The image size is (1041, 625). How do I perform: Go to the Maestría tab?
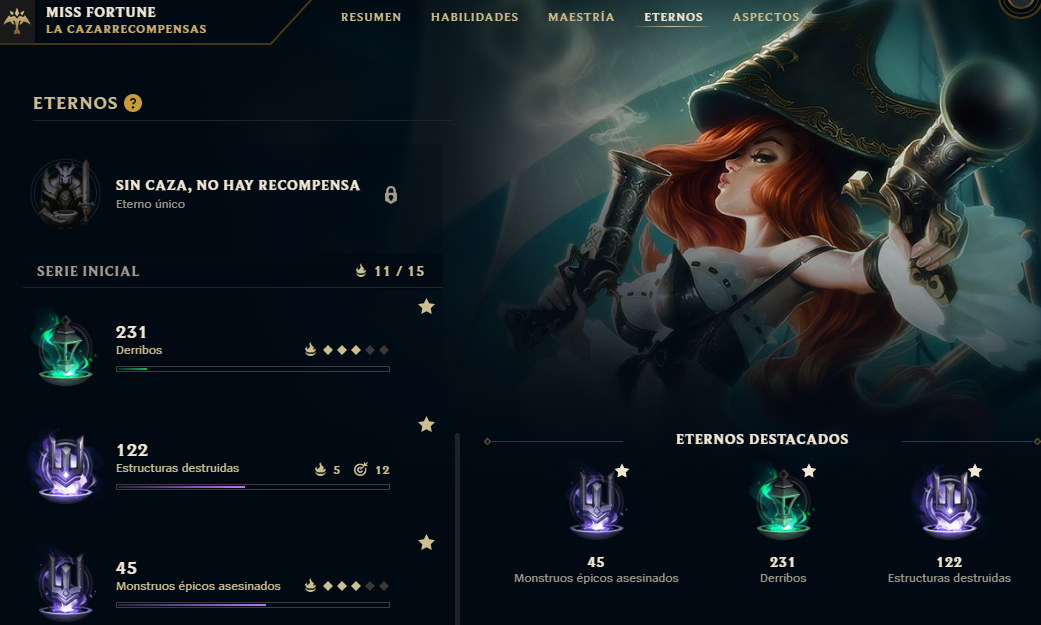[x=581, y=17]
